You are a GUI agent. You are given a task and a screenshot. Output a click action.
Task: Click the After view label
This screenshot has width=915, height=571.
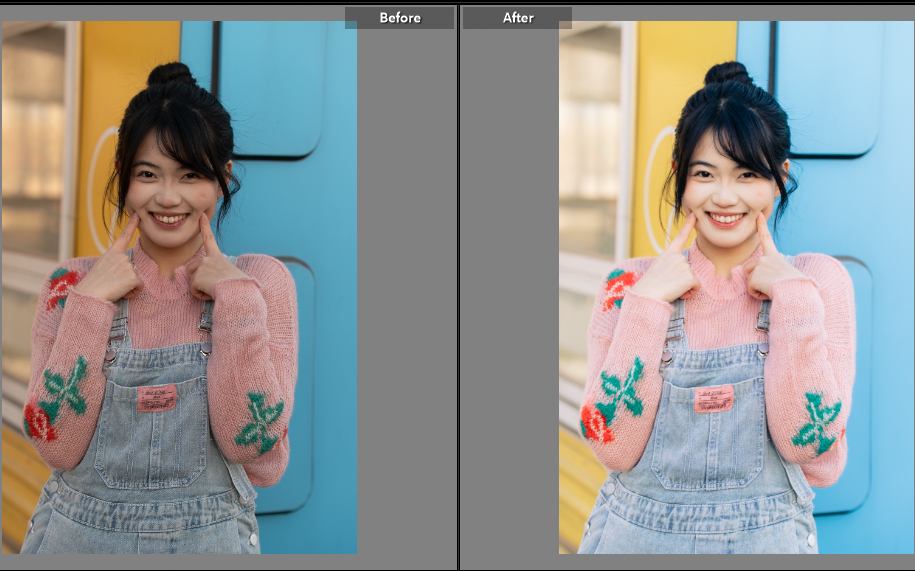(x=517, y=18)
